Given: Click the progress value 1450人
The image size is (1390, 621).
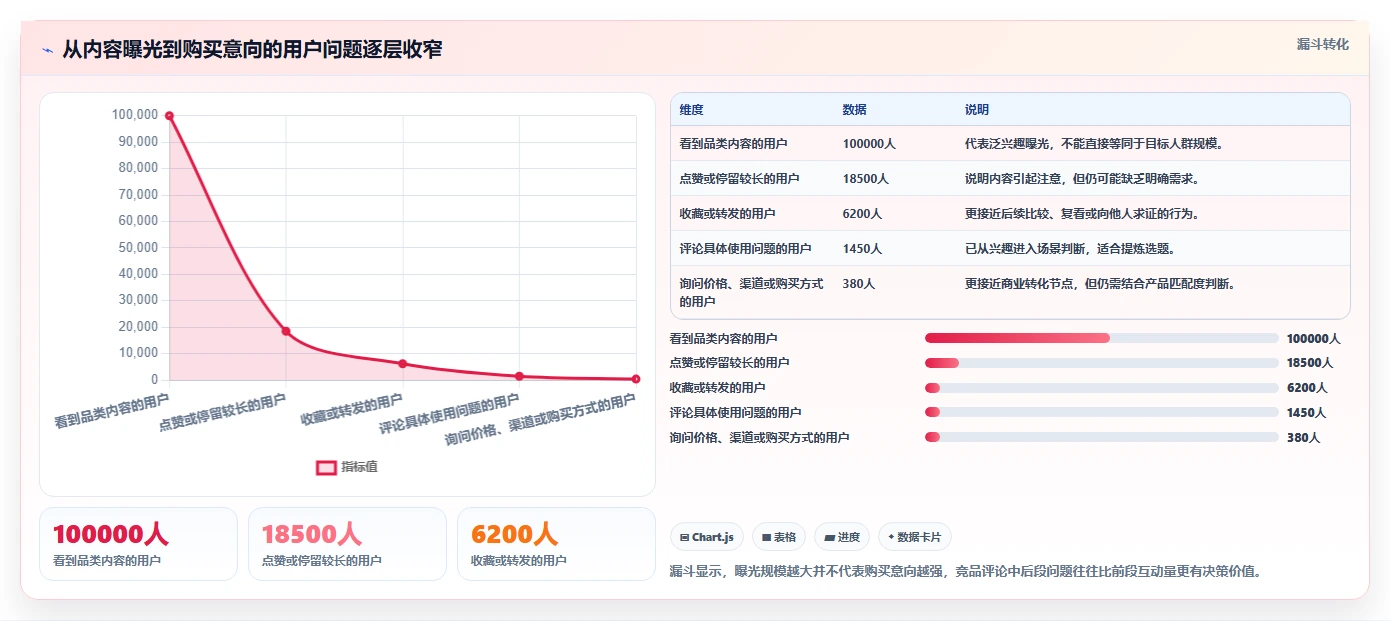Looking at the screenshot, I should pyautogui.click(x=1306, y=413).
